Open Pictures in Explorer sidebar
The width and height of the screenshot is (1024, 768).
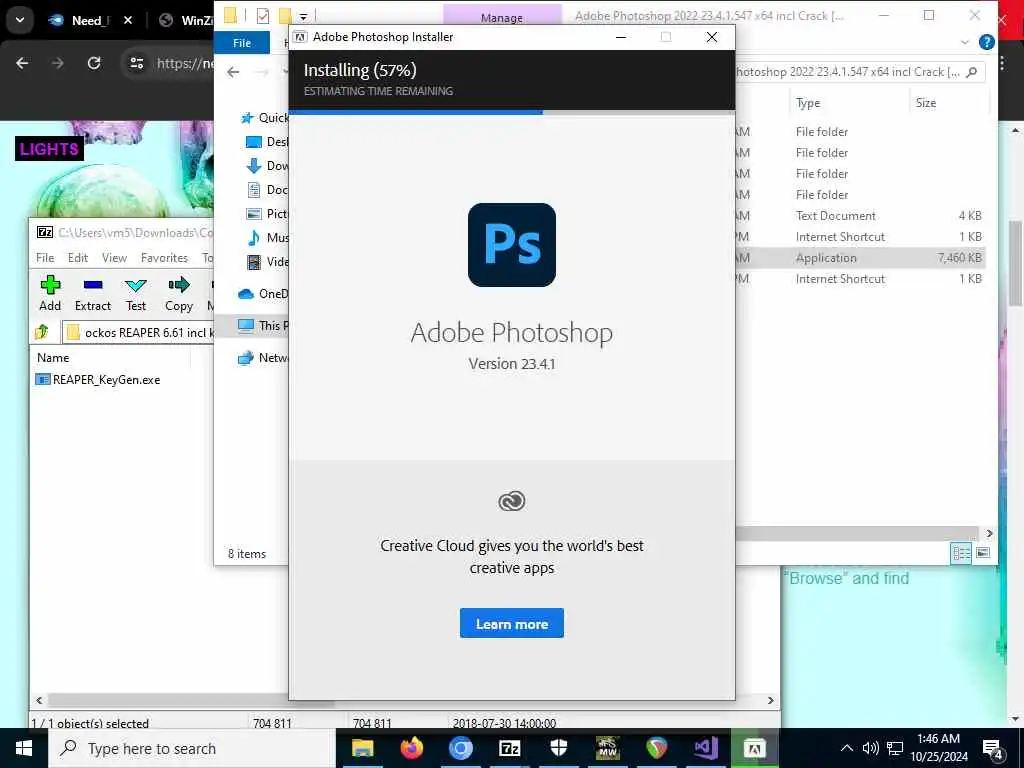click(268, 214)
